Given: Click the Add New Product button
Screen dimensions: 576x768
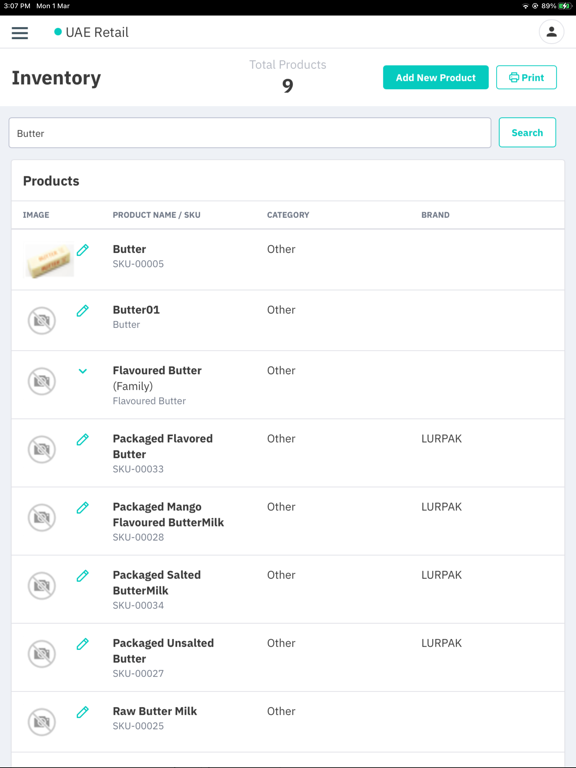Looking at the screenshot, I should click(x=435, y=77).
